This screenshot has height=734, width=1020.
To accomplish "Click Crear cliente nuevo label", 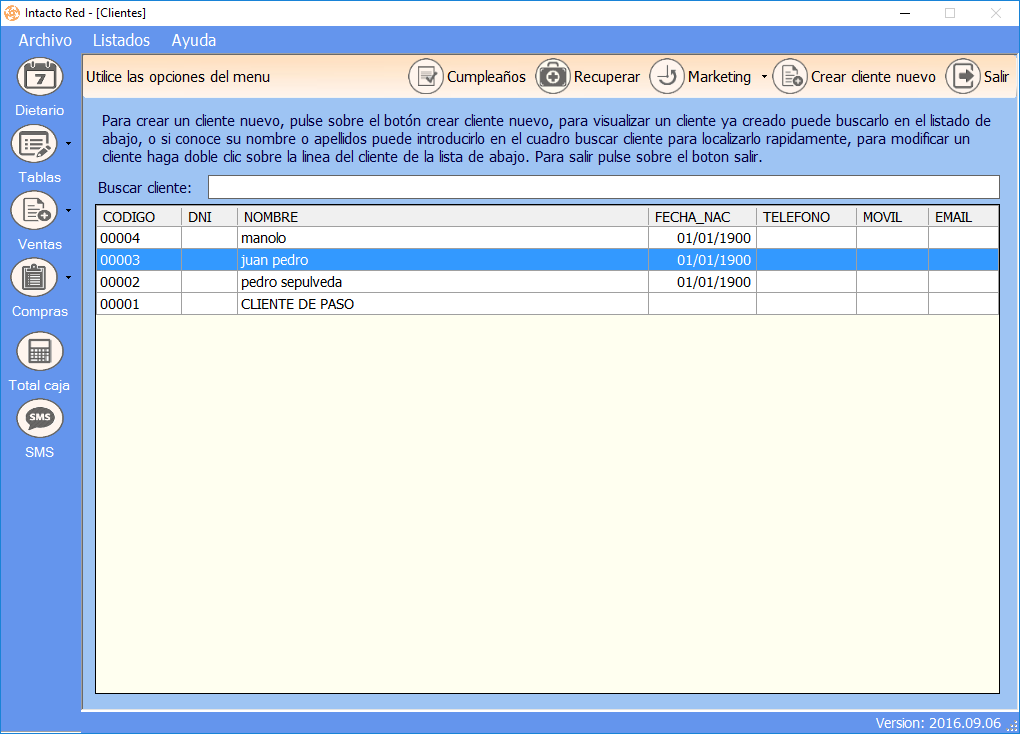I will pyautogui.click(x=873, y=77).
